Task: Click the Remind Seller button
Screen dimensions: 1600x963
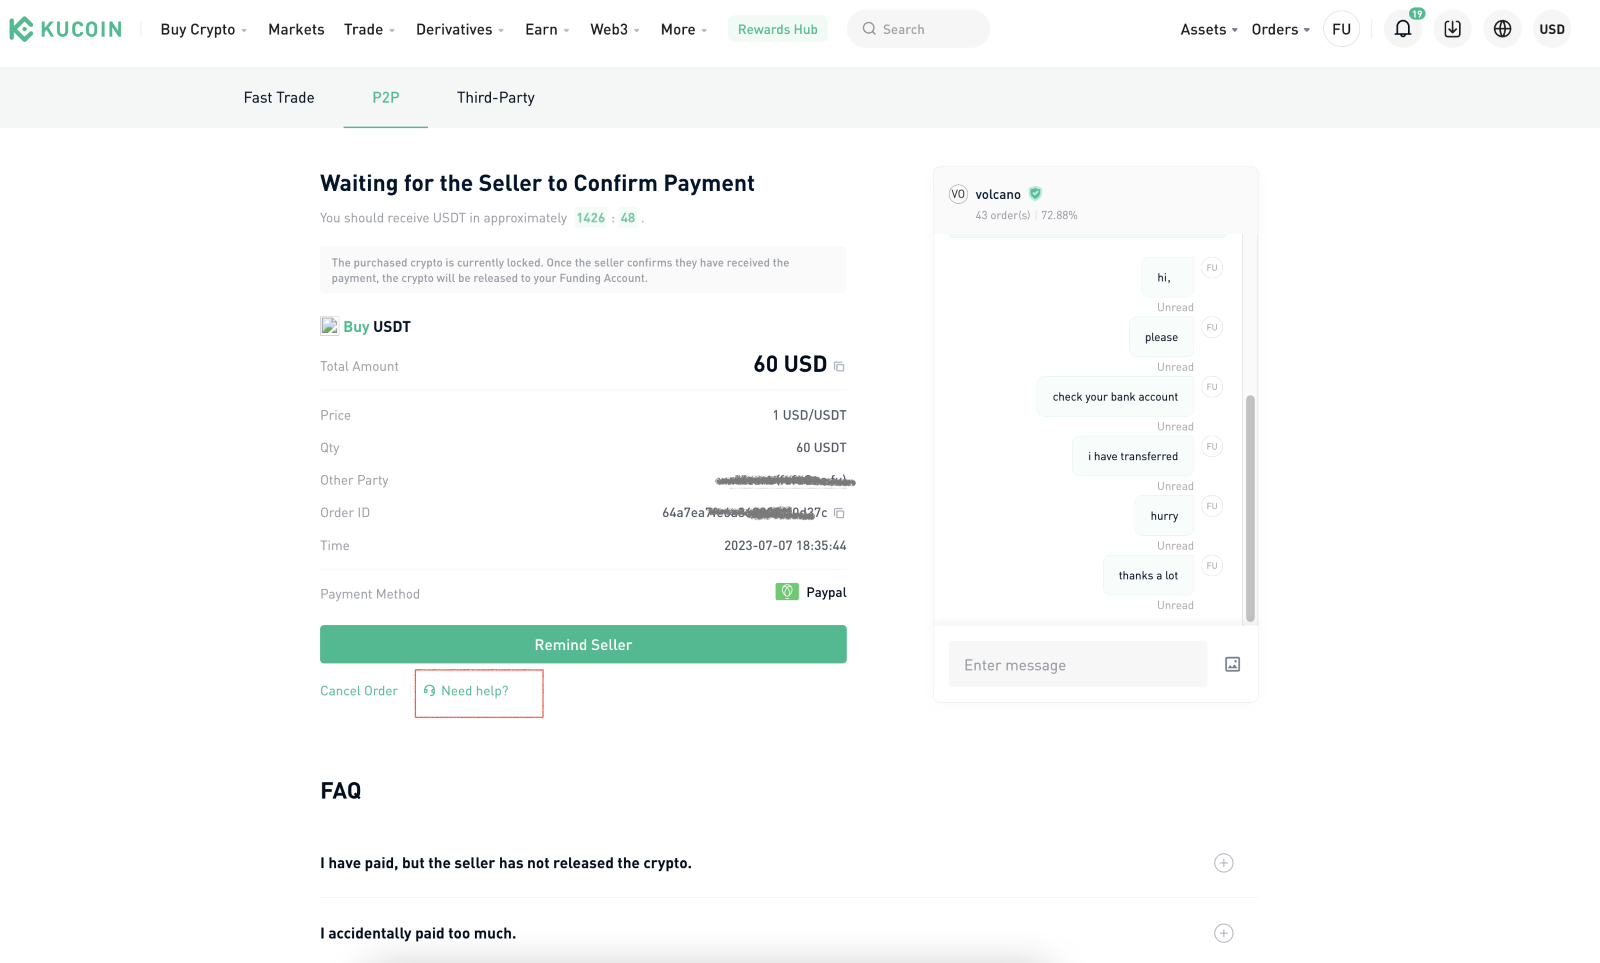Action: coord(583,644)
